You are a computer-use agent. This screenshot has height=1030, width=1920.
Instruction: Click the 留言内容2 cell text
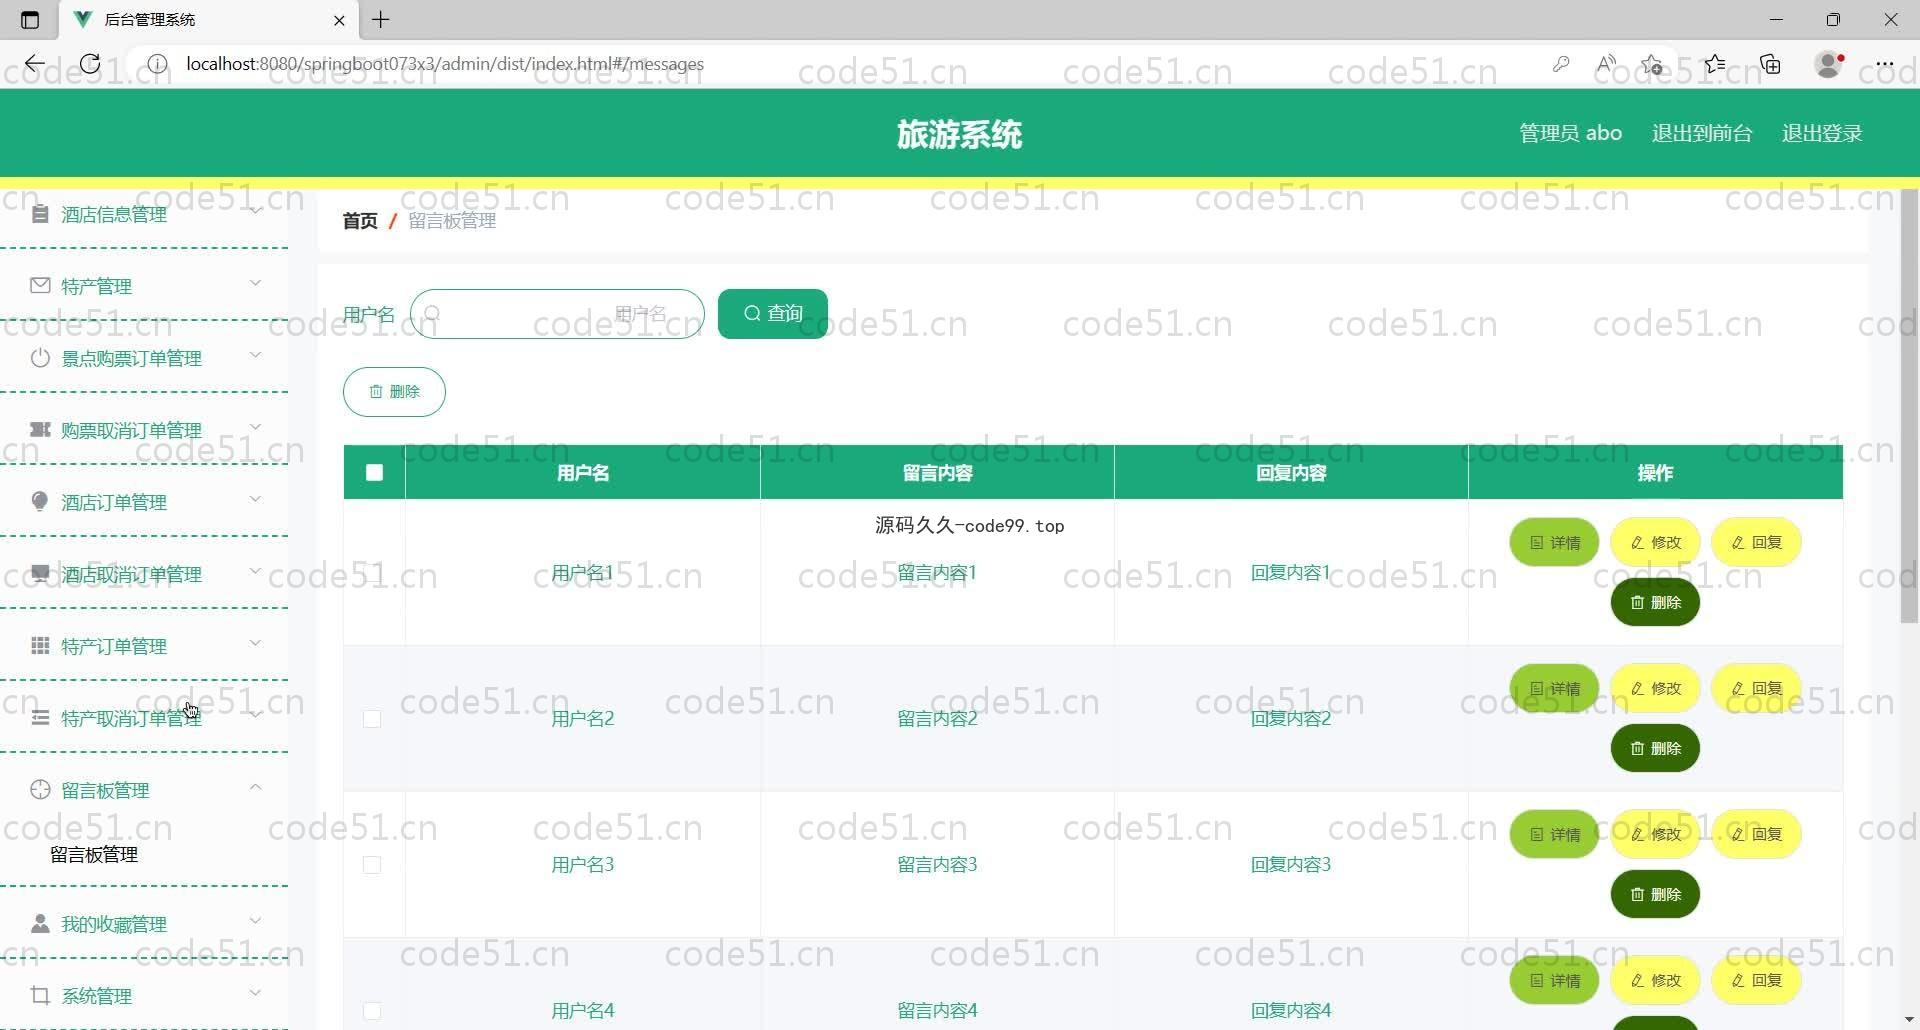pos(937,718)
